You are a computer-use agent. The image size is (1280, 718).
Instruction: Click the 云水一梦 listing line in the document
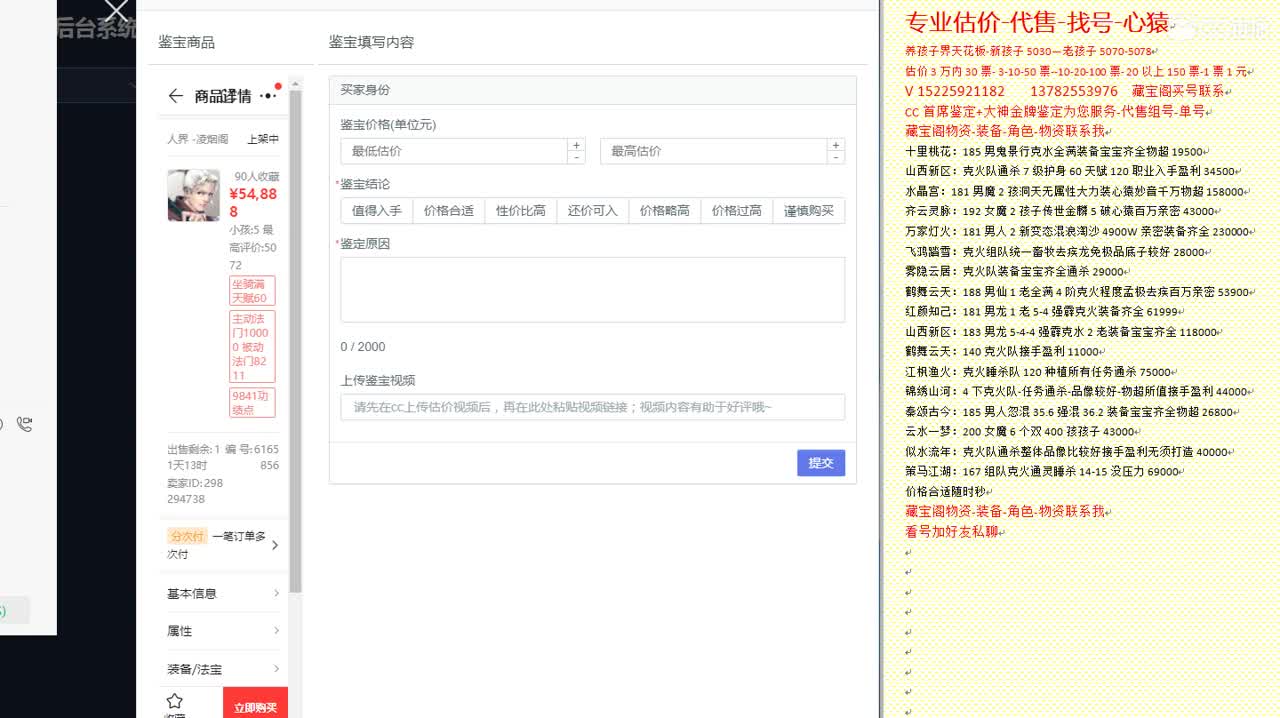pyautogui.click(x=1023, y=432)
